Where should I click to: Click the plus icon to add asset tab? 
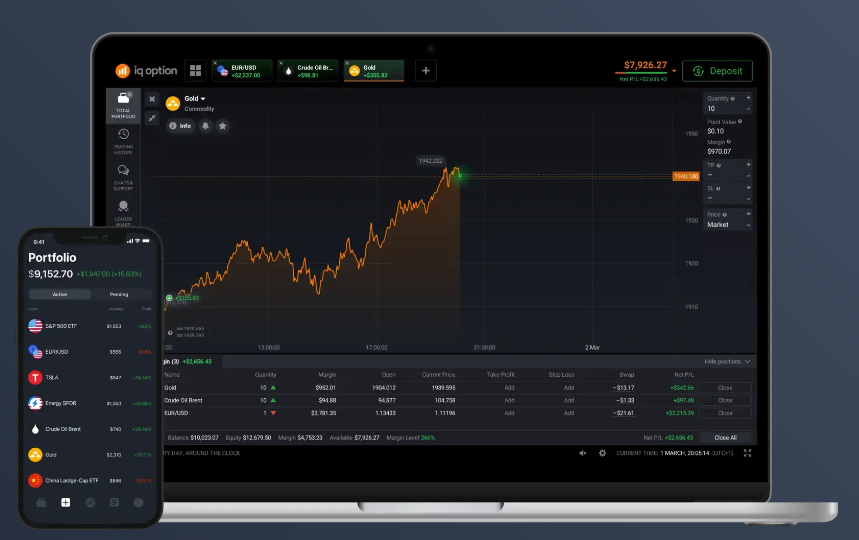(426, 71)
